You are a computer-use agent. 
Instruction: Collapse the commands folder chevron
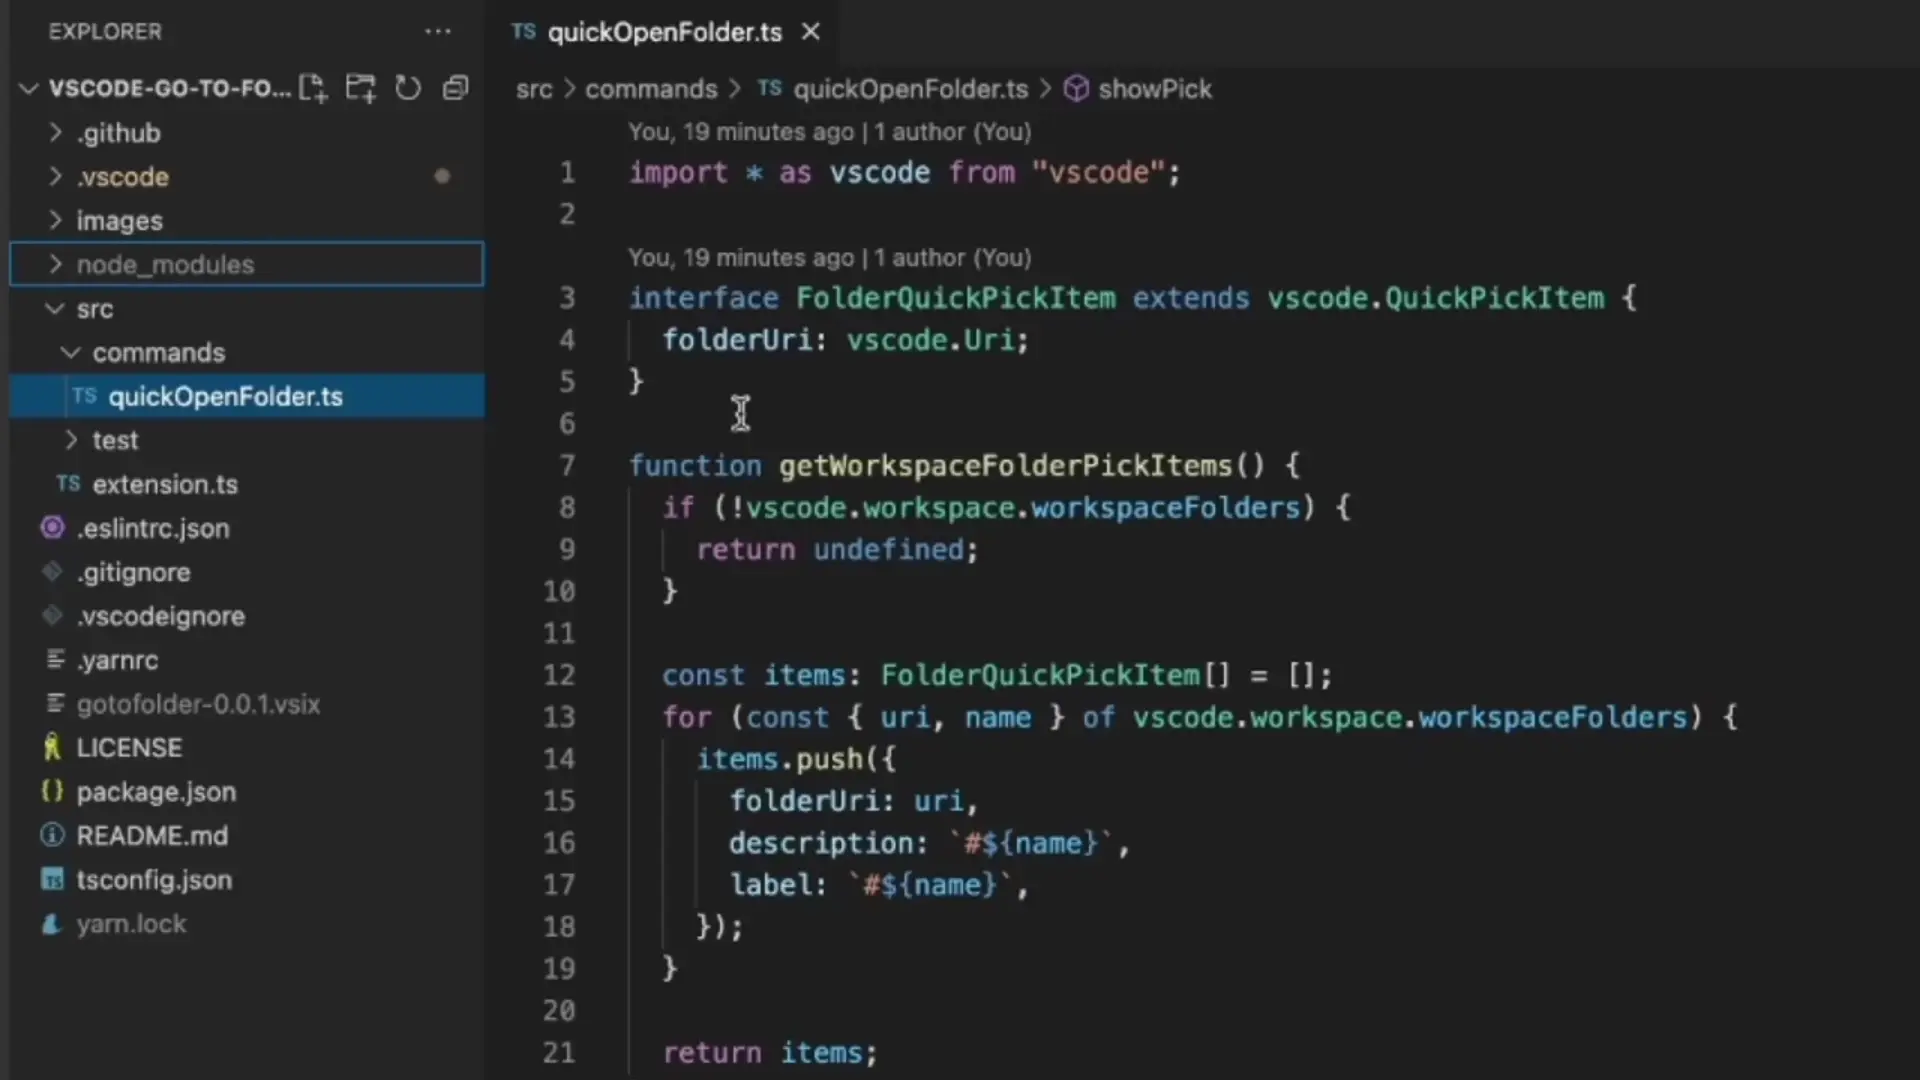[x=70, y=353]
